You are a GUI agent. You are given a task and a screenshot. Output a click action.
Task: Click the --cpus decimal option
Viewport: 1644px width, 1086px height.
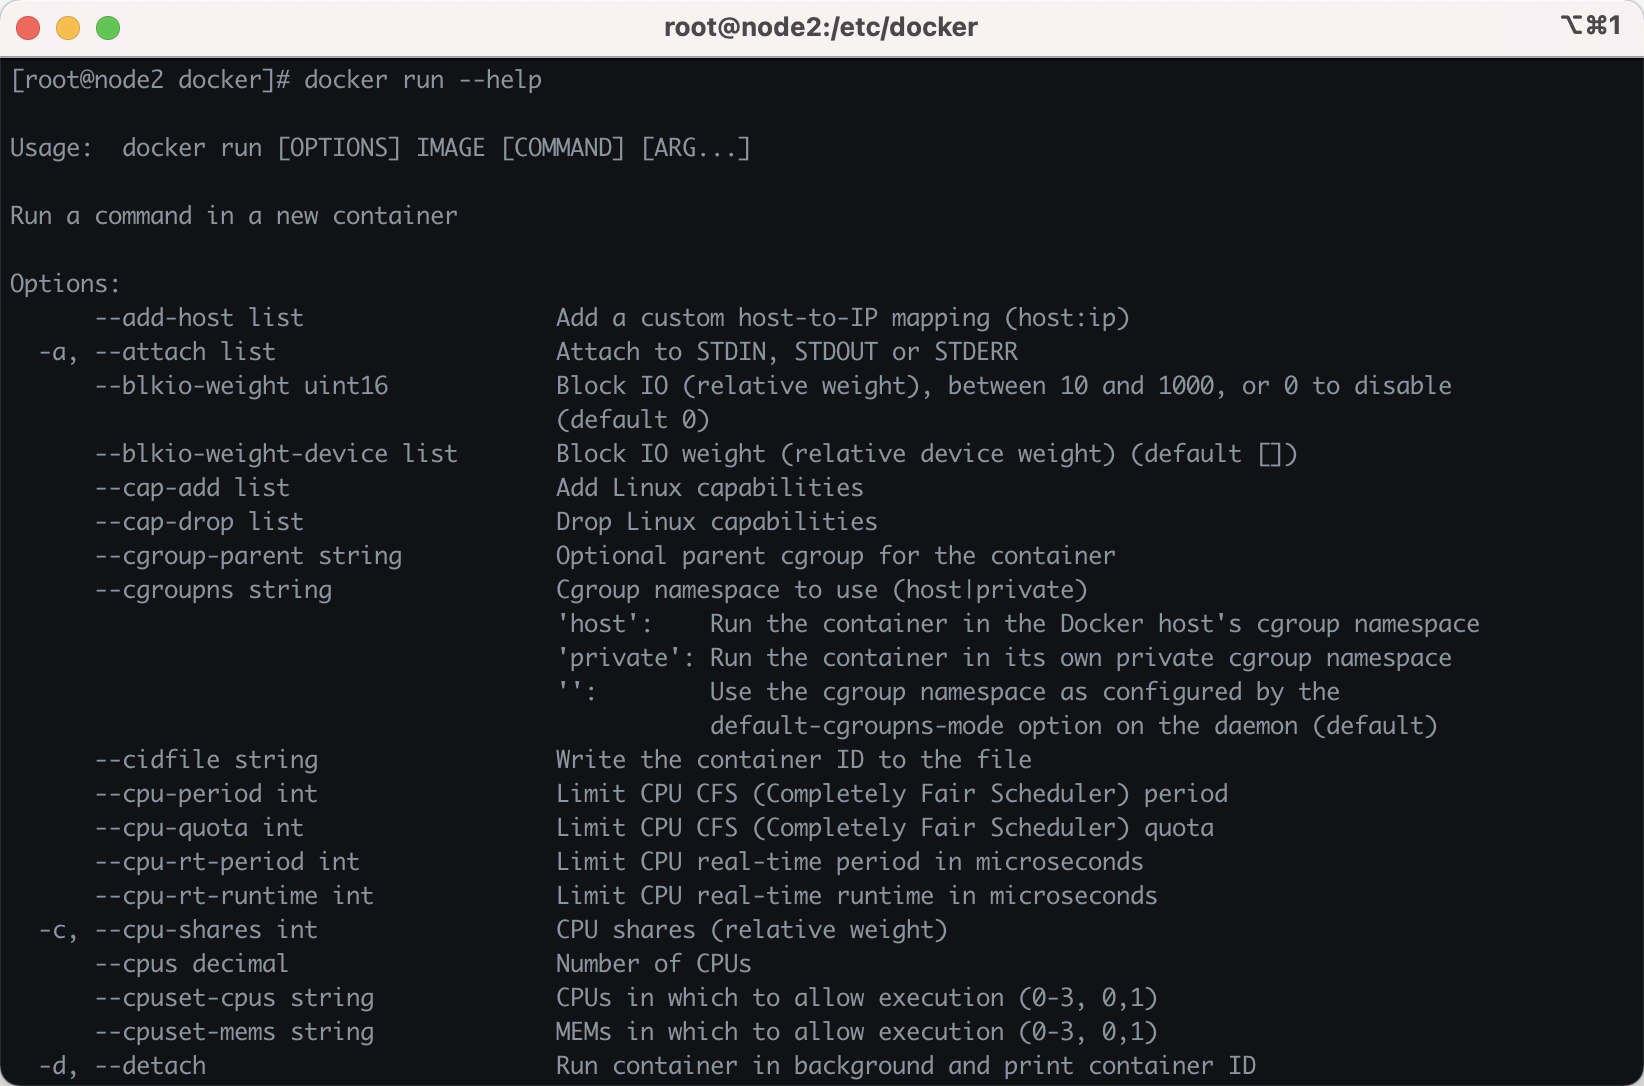192,964
